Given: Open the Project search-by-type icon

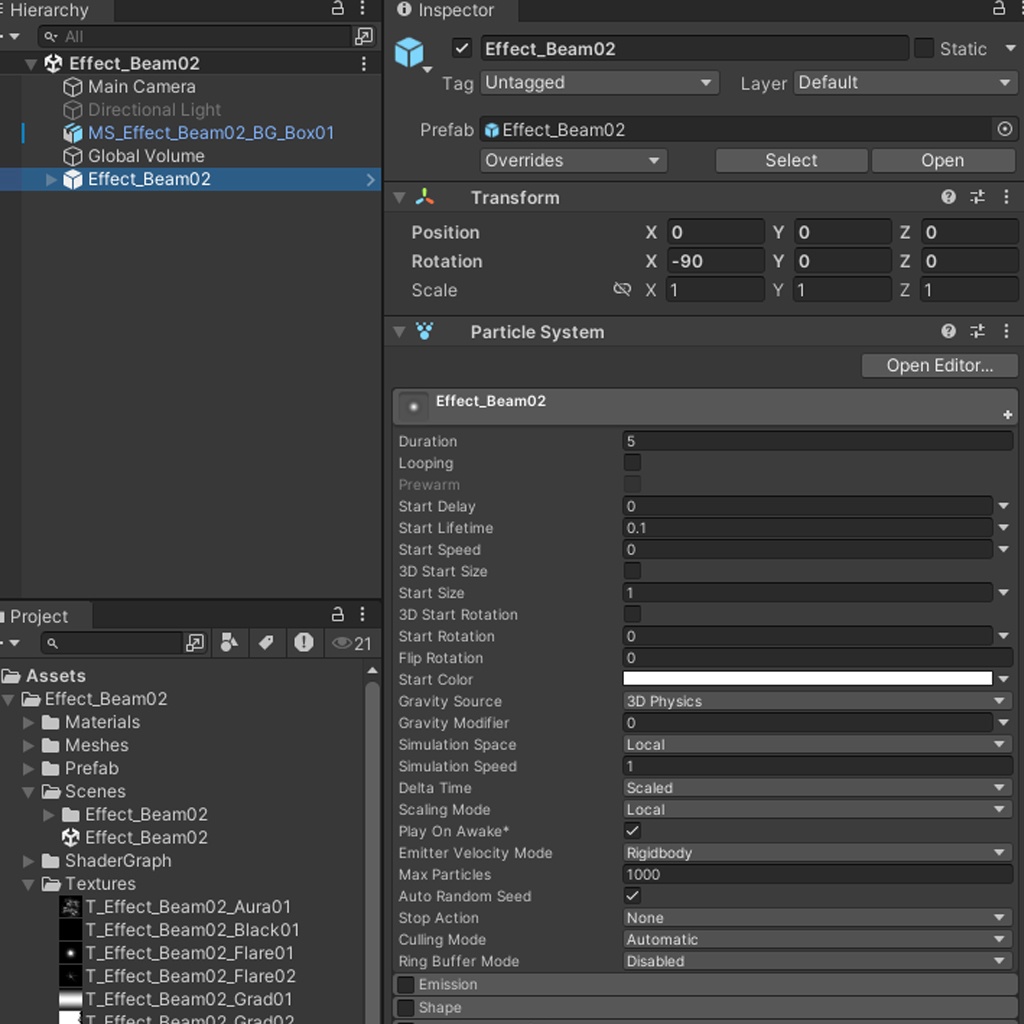Looking at the screenshot, I should pos(229,643).
